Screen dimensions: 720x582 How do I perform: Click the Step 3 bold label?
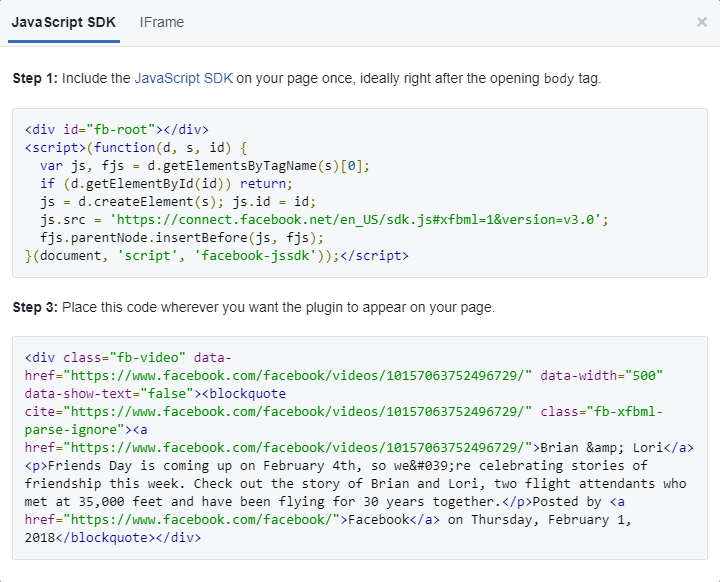(x=35, y=306)
